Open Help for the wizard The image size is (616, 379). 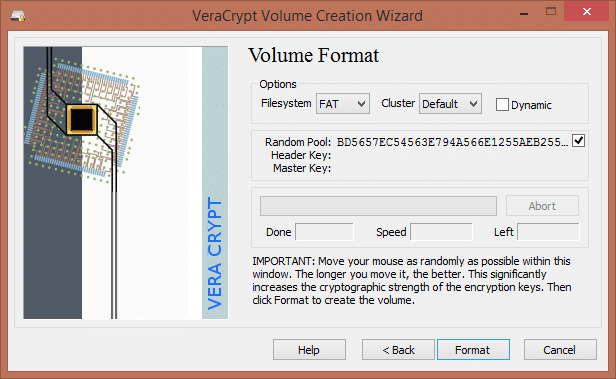point(309,350)
